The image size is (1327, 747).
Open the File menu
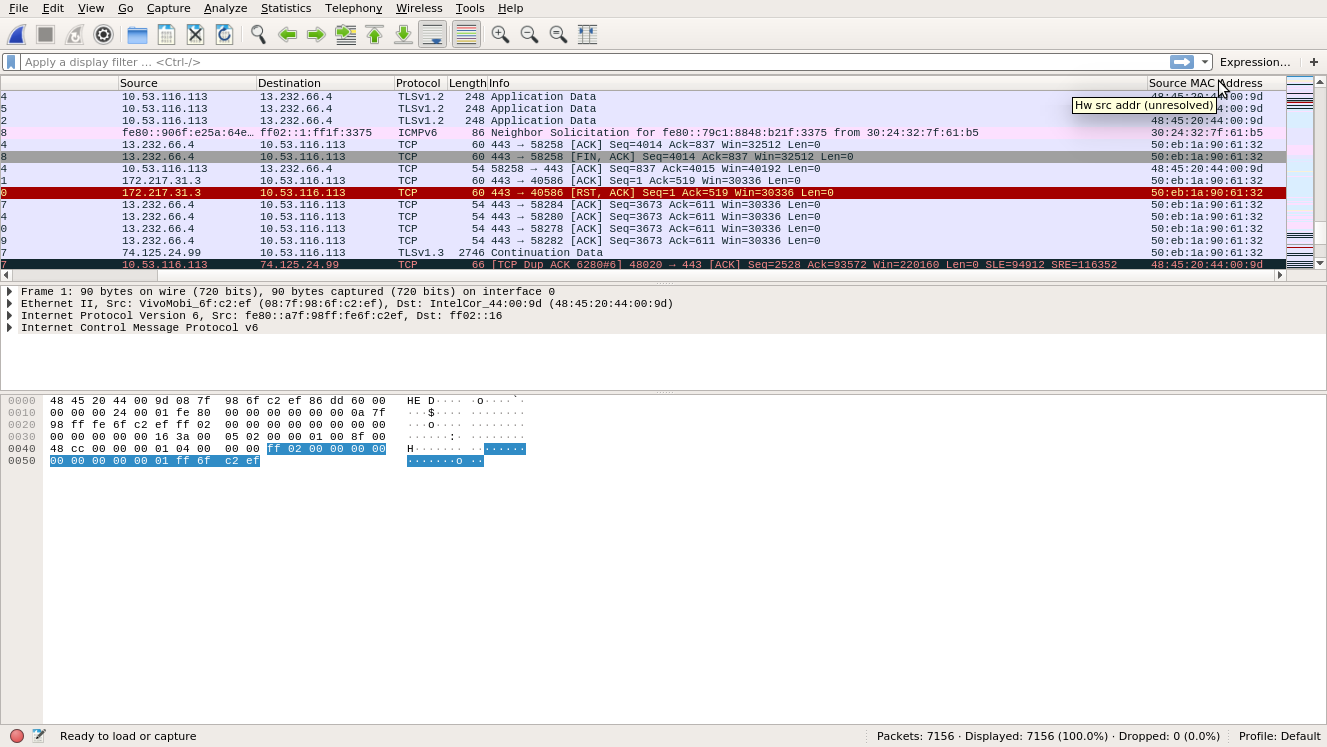coord(18,8)
